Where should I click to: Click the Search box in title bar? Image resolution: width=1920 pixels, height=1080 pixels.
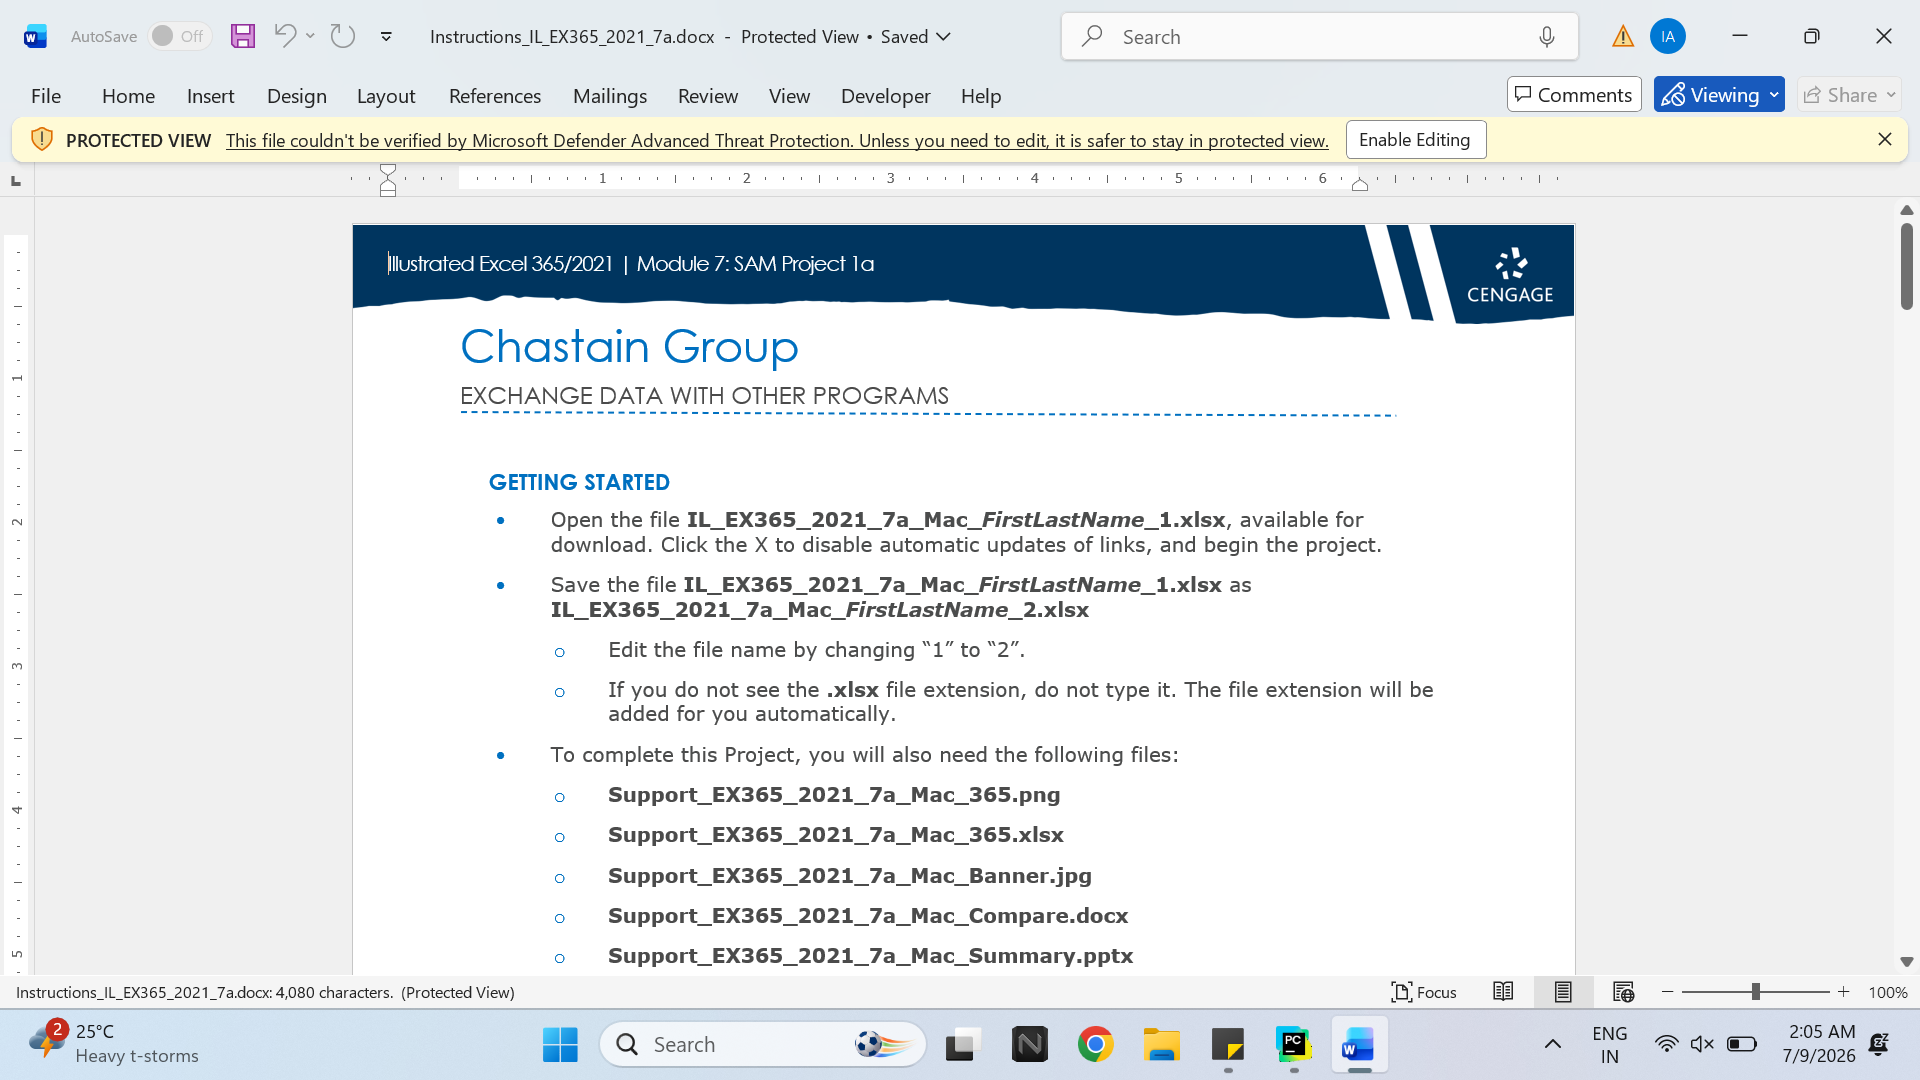[x=1320, y=37]
